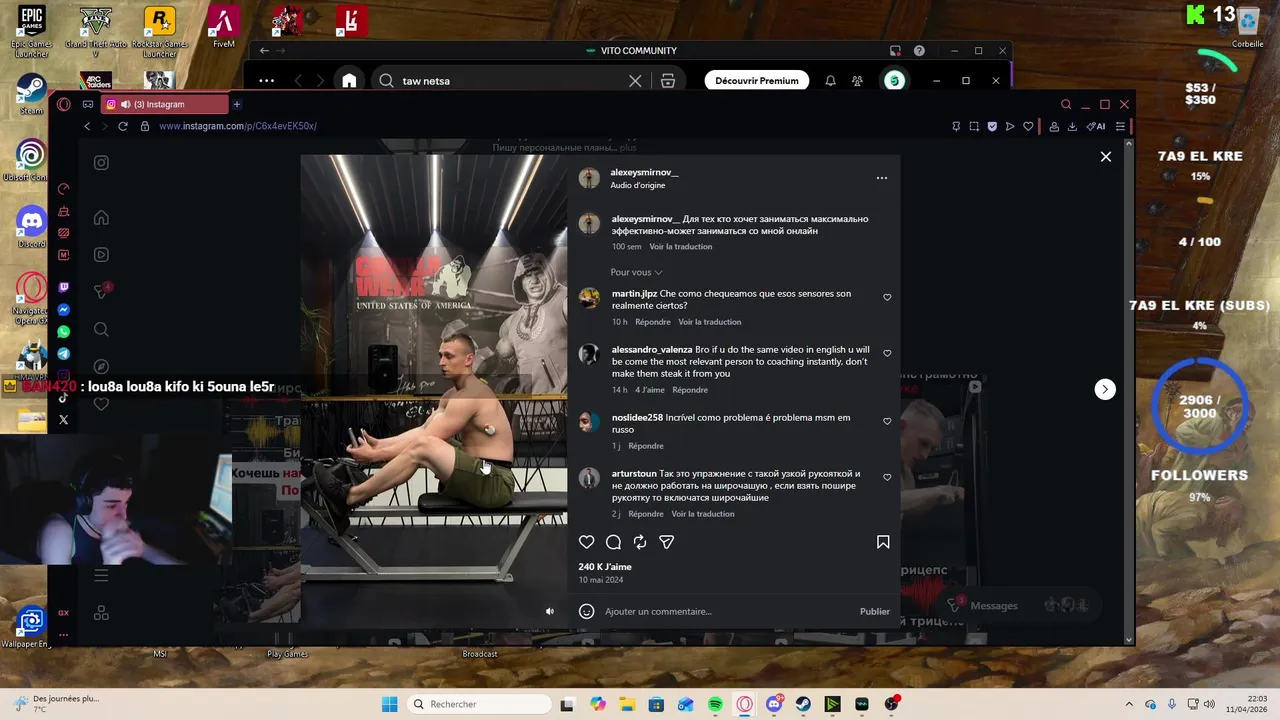Open Instagram notifications heart in sidebar
This screenshot has height=720, width=1280.
101,404
